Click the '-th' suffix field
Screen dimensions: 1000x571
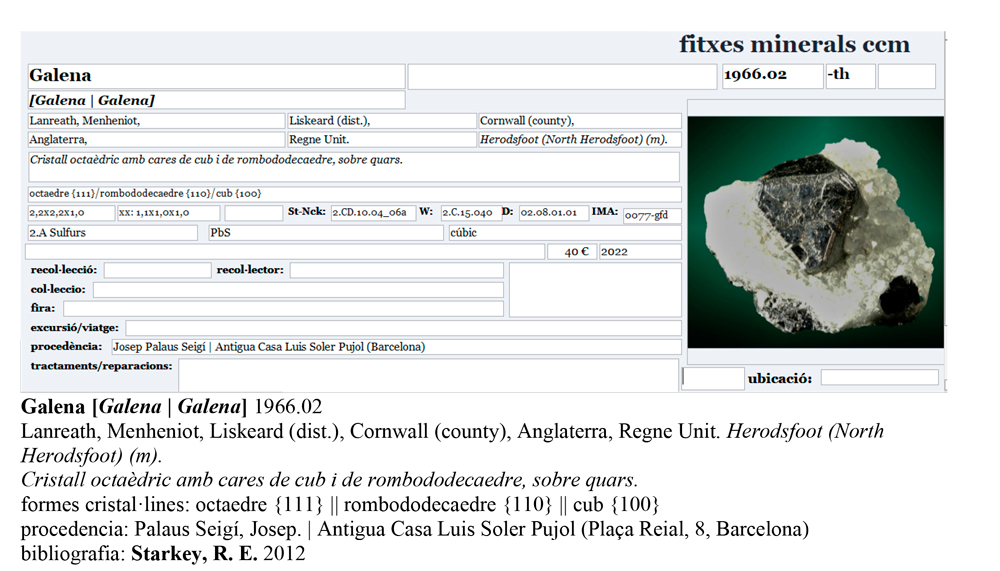[850, 76]
